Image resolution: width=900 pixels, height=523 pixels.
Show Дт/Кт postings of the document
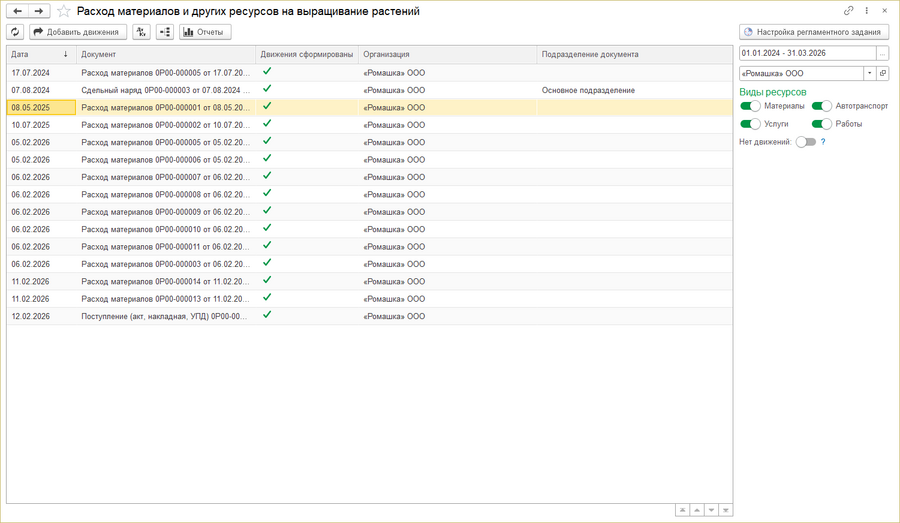pyautogui.click(x=141, y=32)
